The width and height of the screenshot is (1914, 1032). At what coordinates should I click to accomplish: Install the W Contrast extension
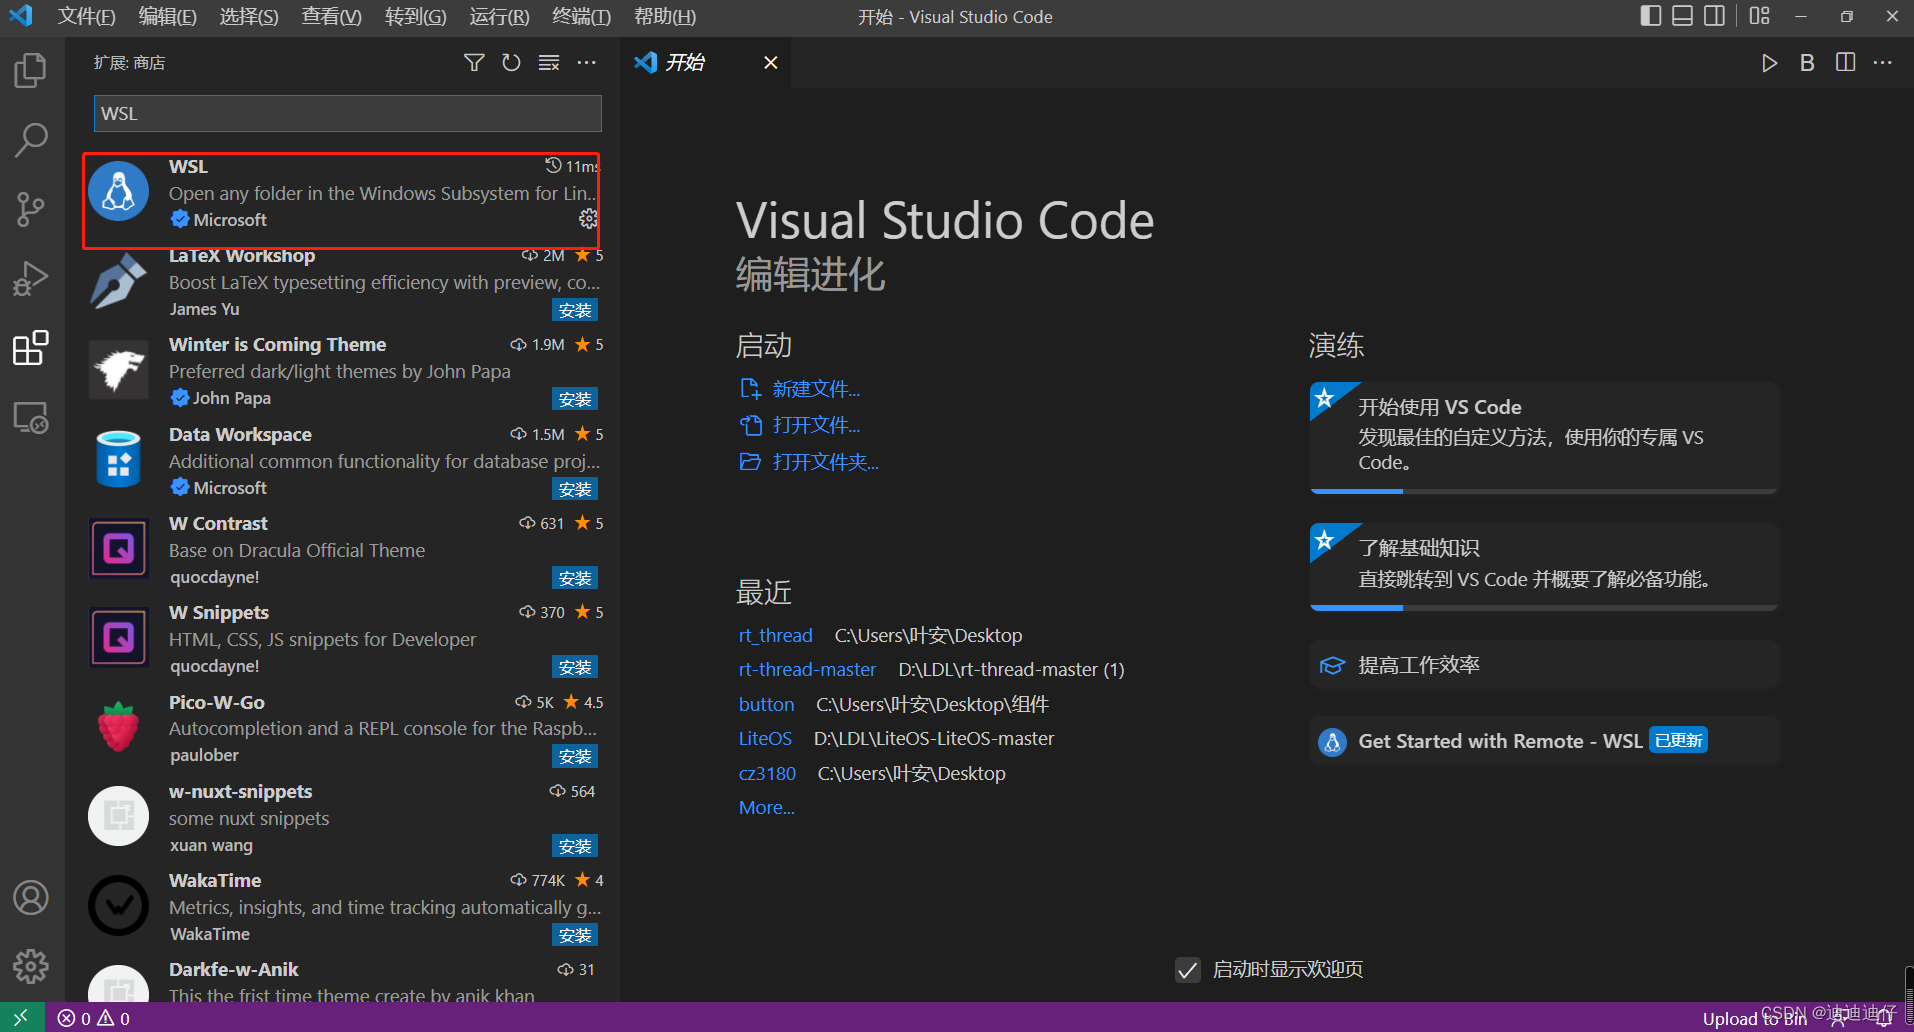point(575,578)
